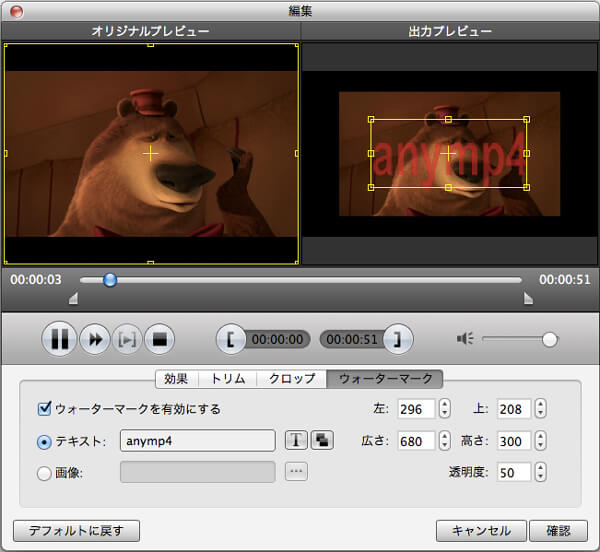Focus the 透明度 field showing 50
The width and height of the screenshot is (600, 552).
click(x=514, y=472)
